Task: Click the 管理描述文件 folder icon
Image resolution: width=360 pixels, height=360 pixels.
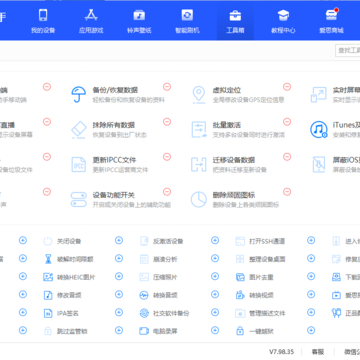Action: [240, 313]
